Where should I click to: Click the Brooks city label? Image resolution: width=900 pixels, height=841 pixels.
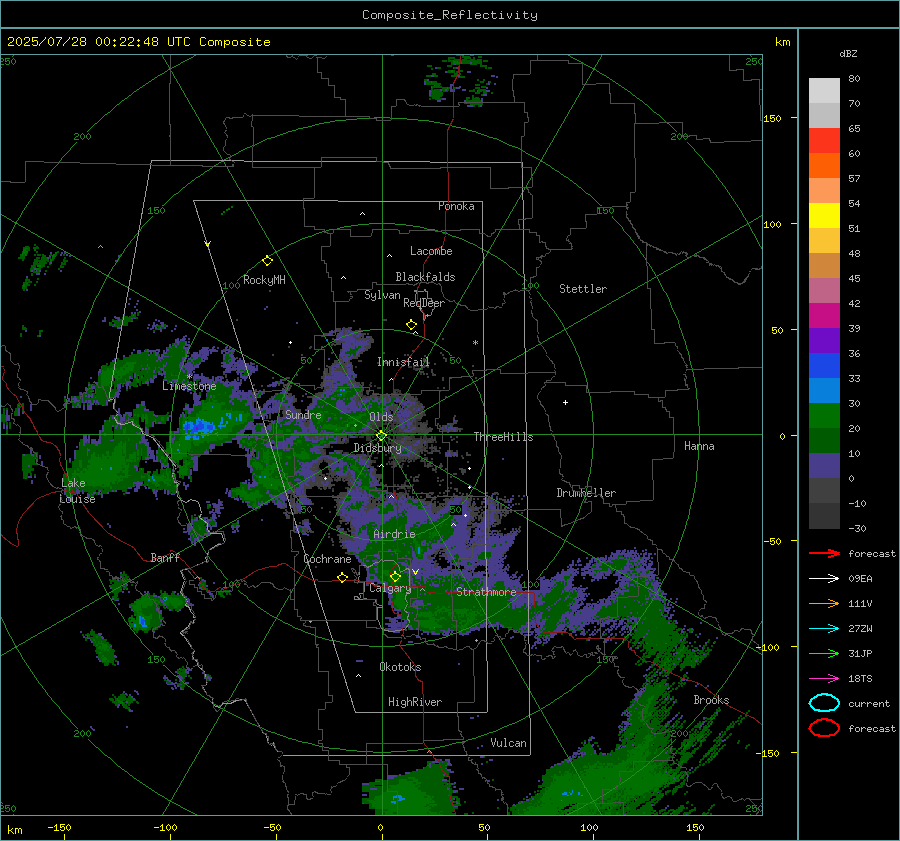(x=711, y=700)
